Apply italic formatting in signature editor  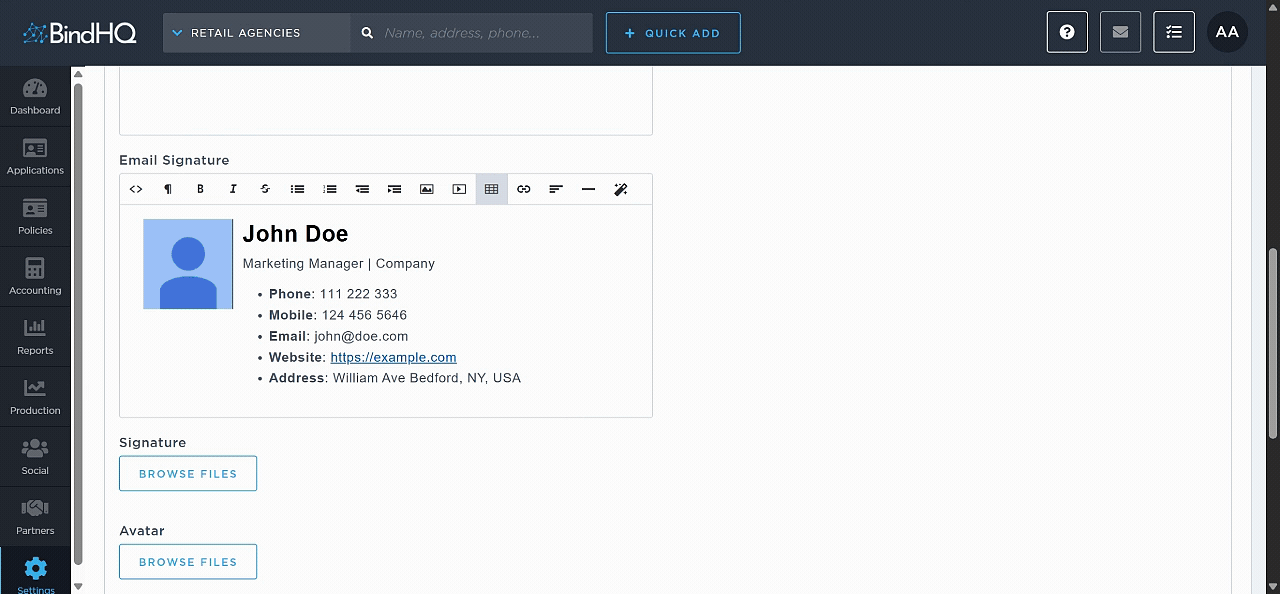233,189
